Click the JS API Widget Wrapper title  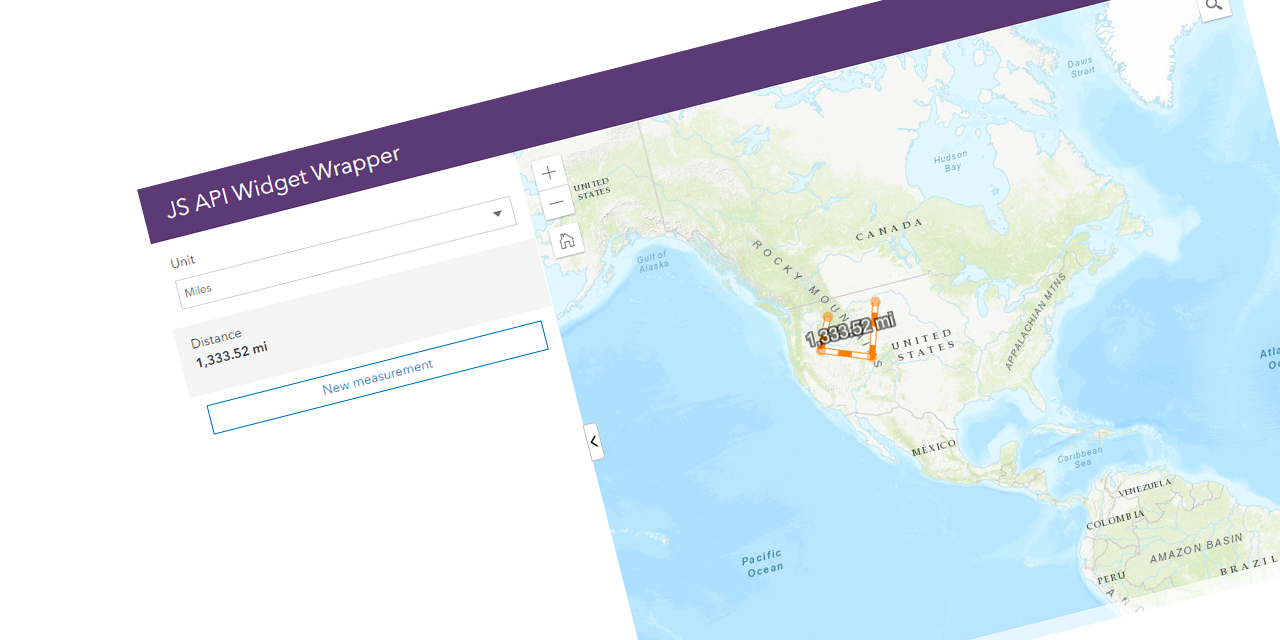pos(284,181)
